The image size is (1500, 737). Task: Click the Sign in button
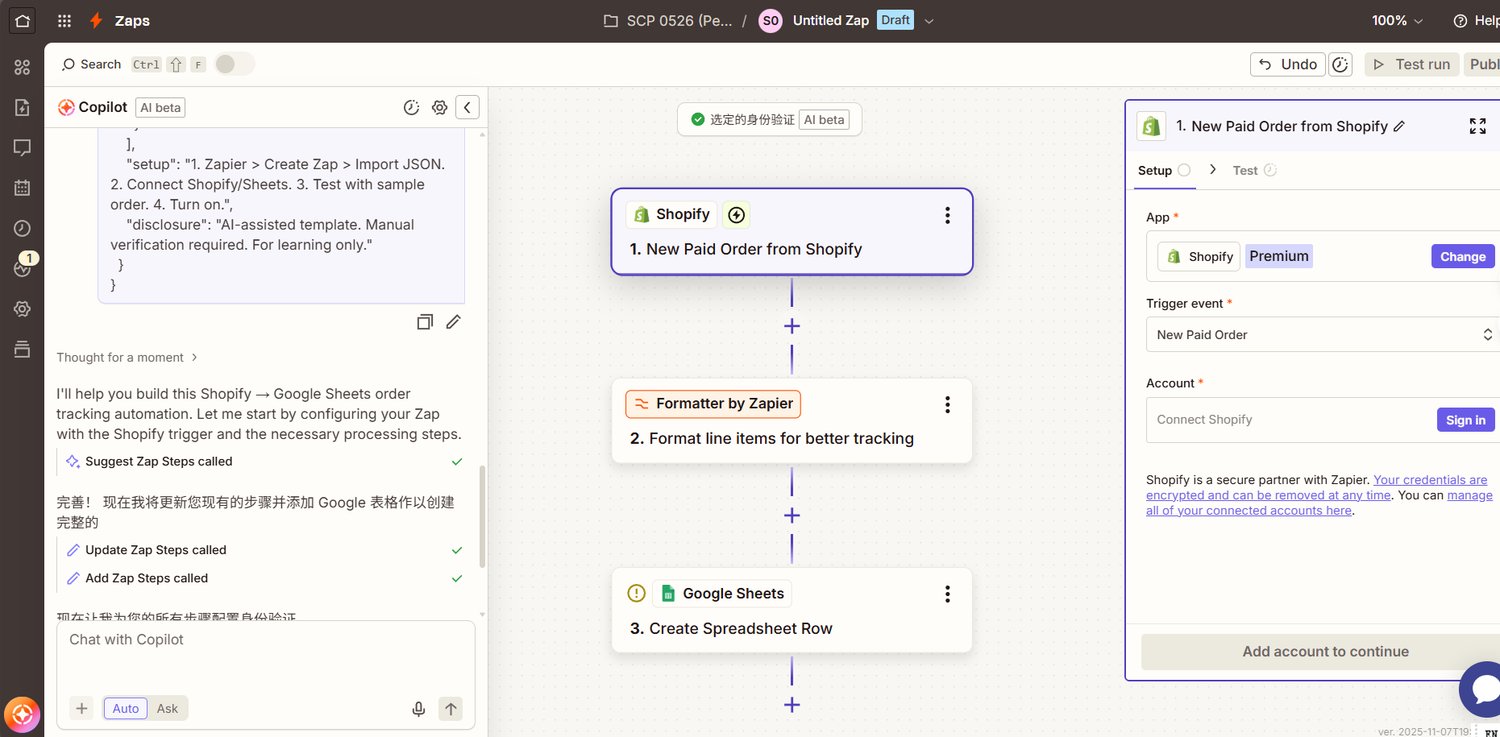point(1465,420)
